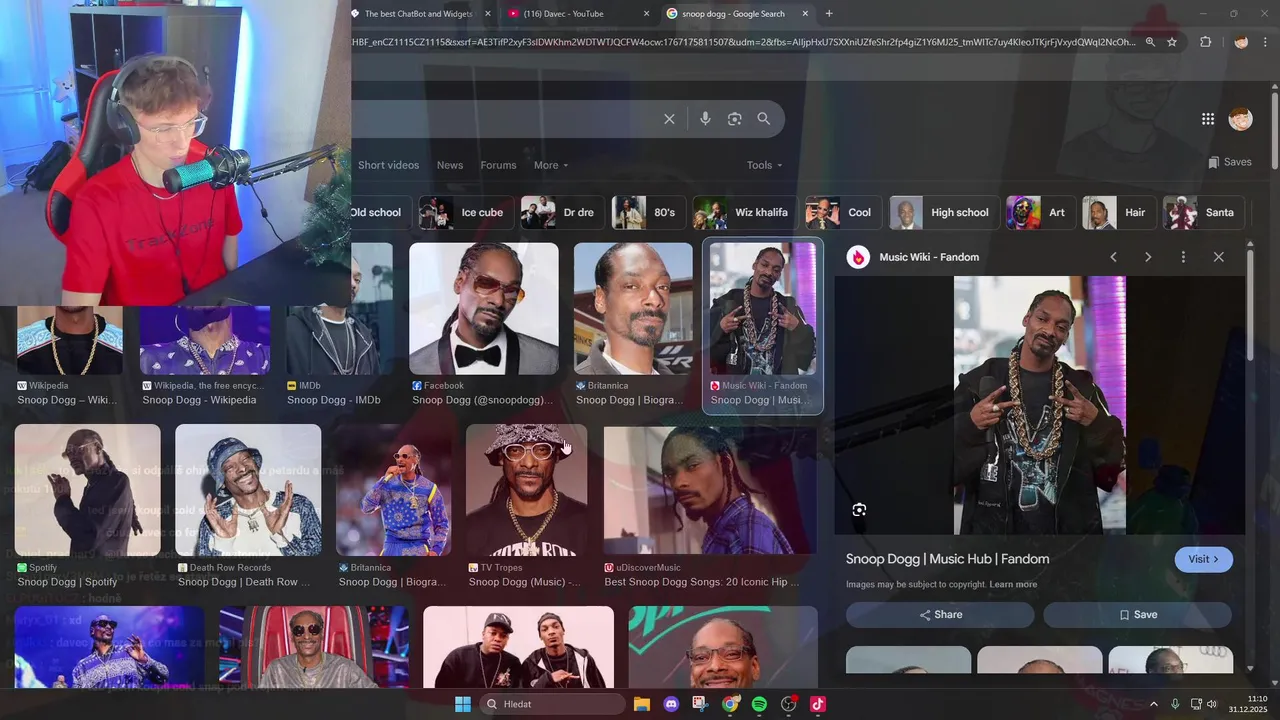Open the Windows Start menu
Image resolution: width=1280 pixels, height=720 pixels.
463,704
